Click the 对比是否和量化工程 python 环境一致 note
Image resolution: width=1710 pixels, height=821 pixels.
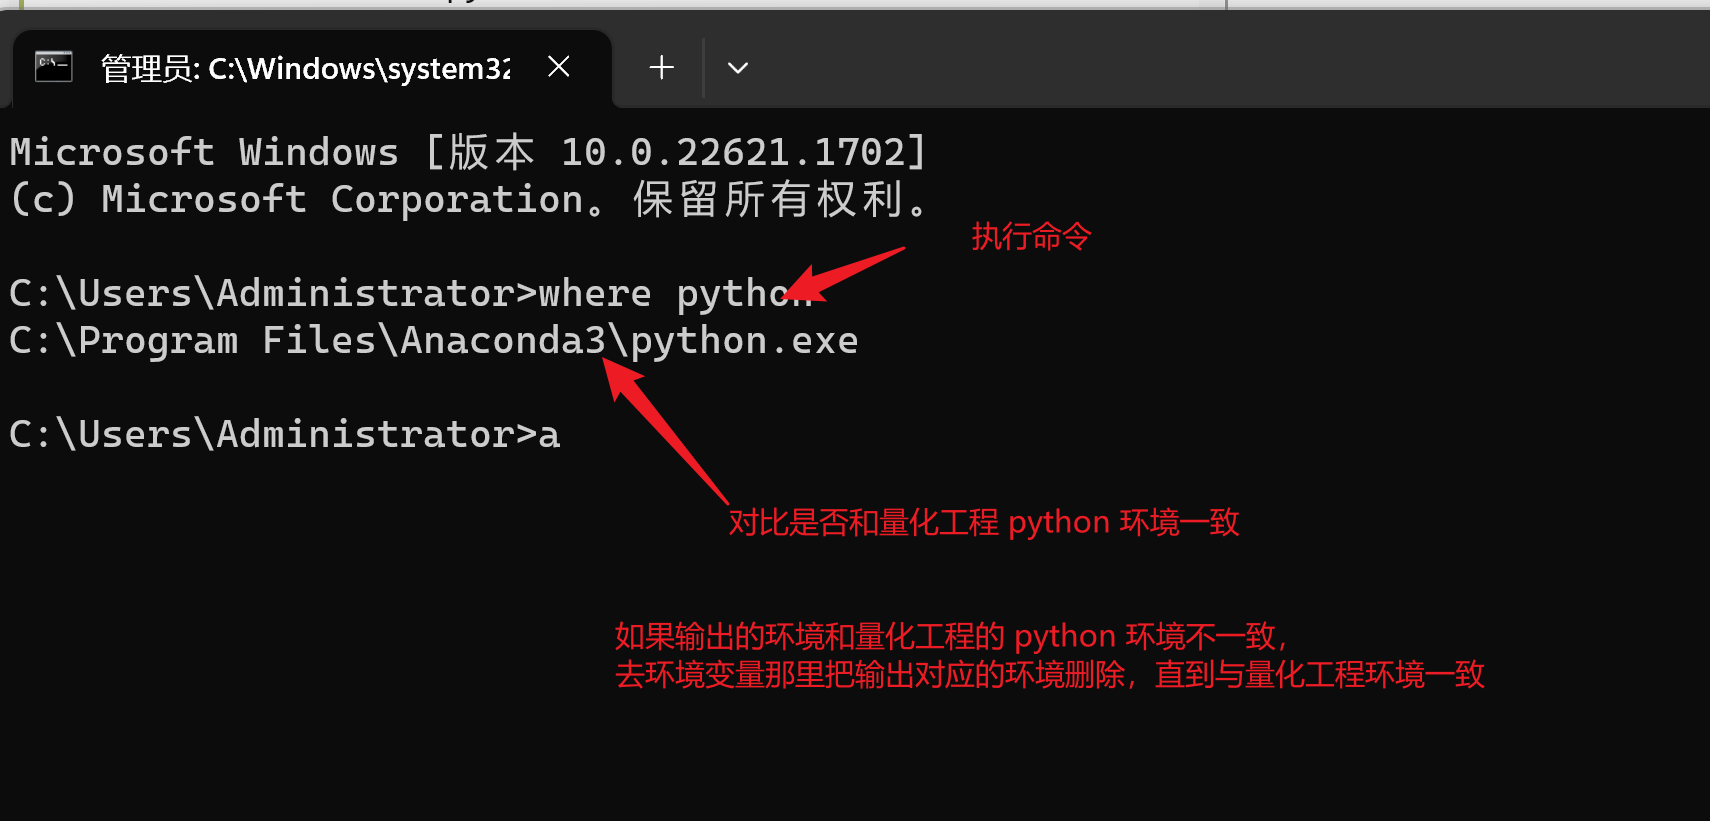983,522
